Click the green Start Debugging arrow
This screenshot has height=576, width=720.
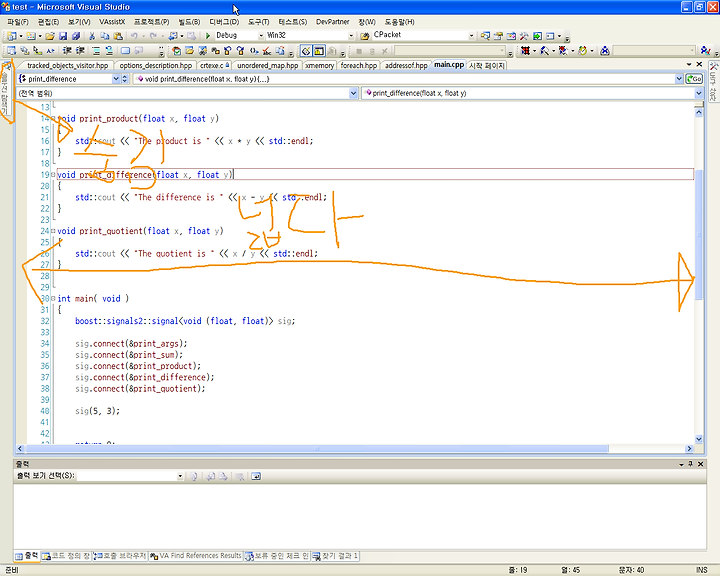click(208, 36)
